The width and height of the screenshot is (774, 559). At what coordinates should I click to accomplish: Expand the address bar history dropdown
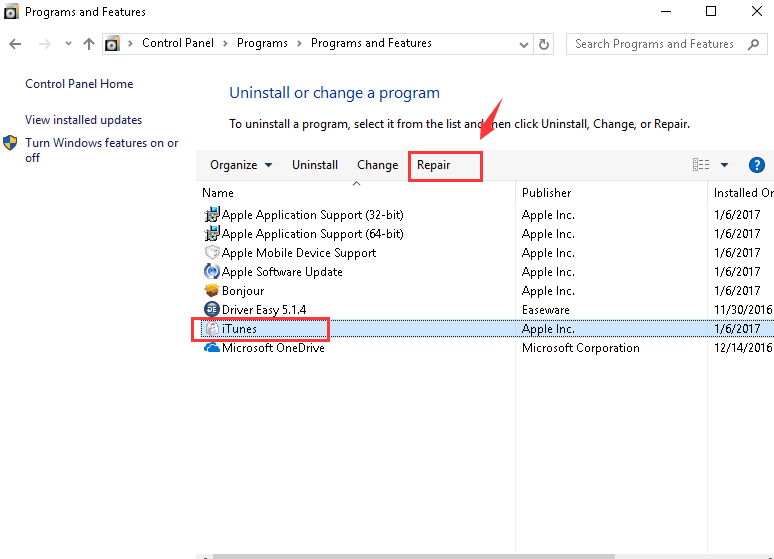[524, 44]
